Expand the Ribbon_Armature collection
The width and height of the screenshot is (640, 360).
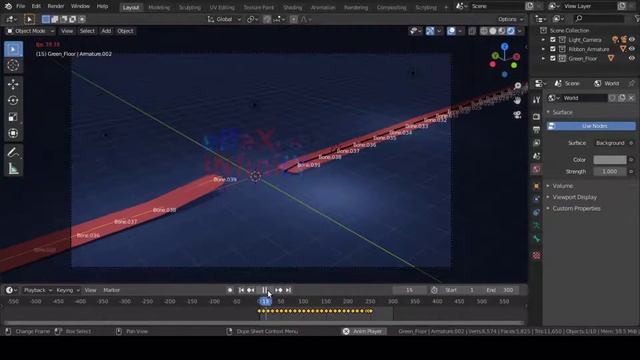(x=543, y=49)
